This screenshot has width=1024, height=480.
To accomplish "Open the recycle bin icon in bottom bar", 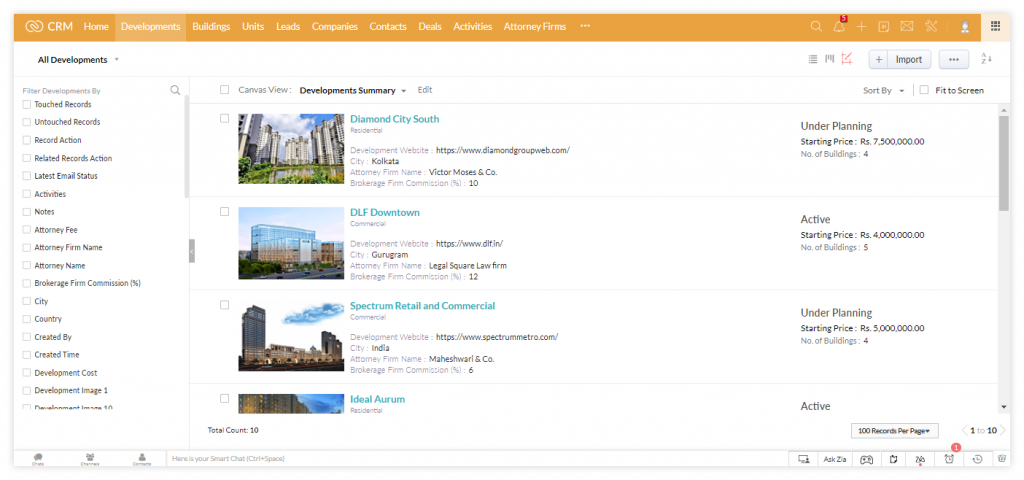I will pyautogui.click(x=1002, y=459).
